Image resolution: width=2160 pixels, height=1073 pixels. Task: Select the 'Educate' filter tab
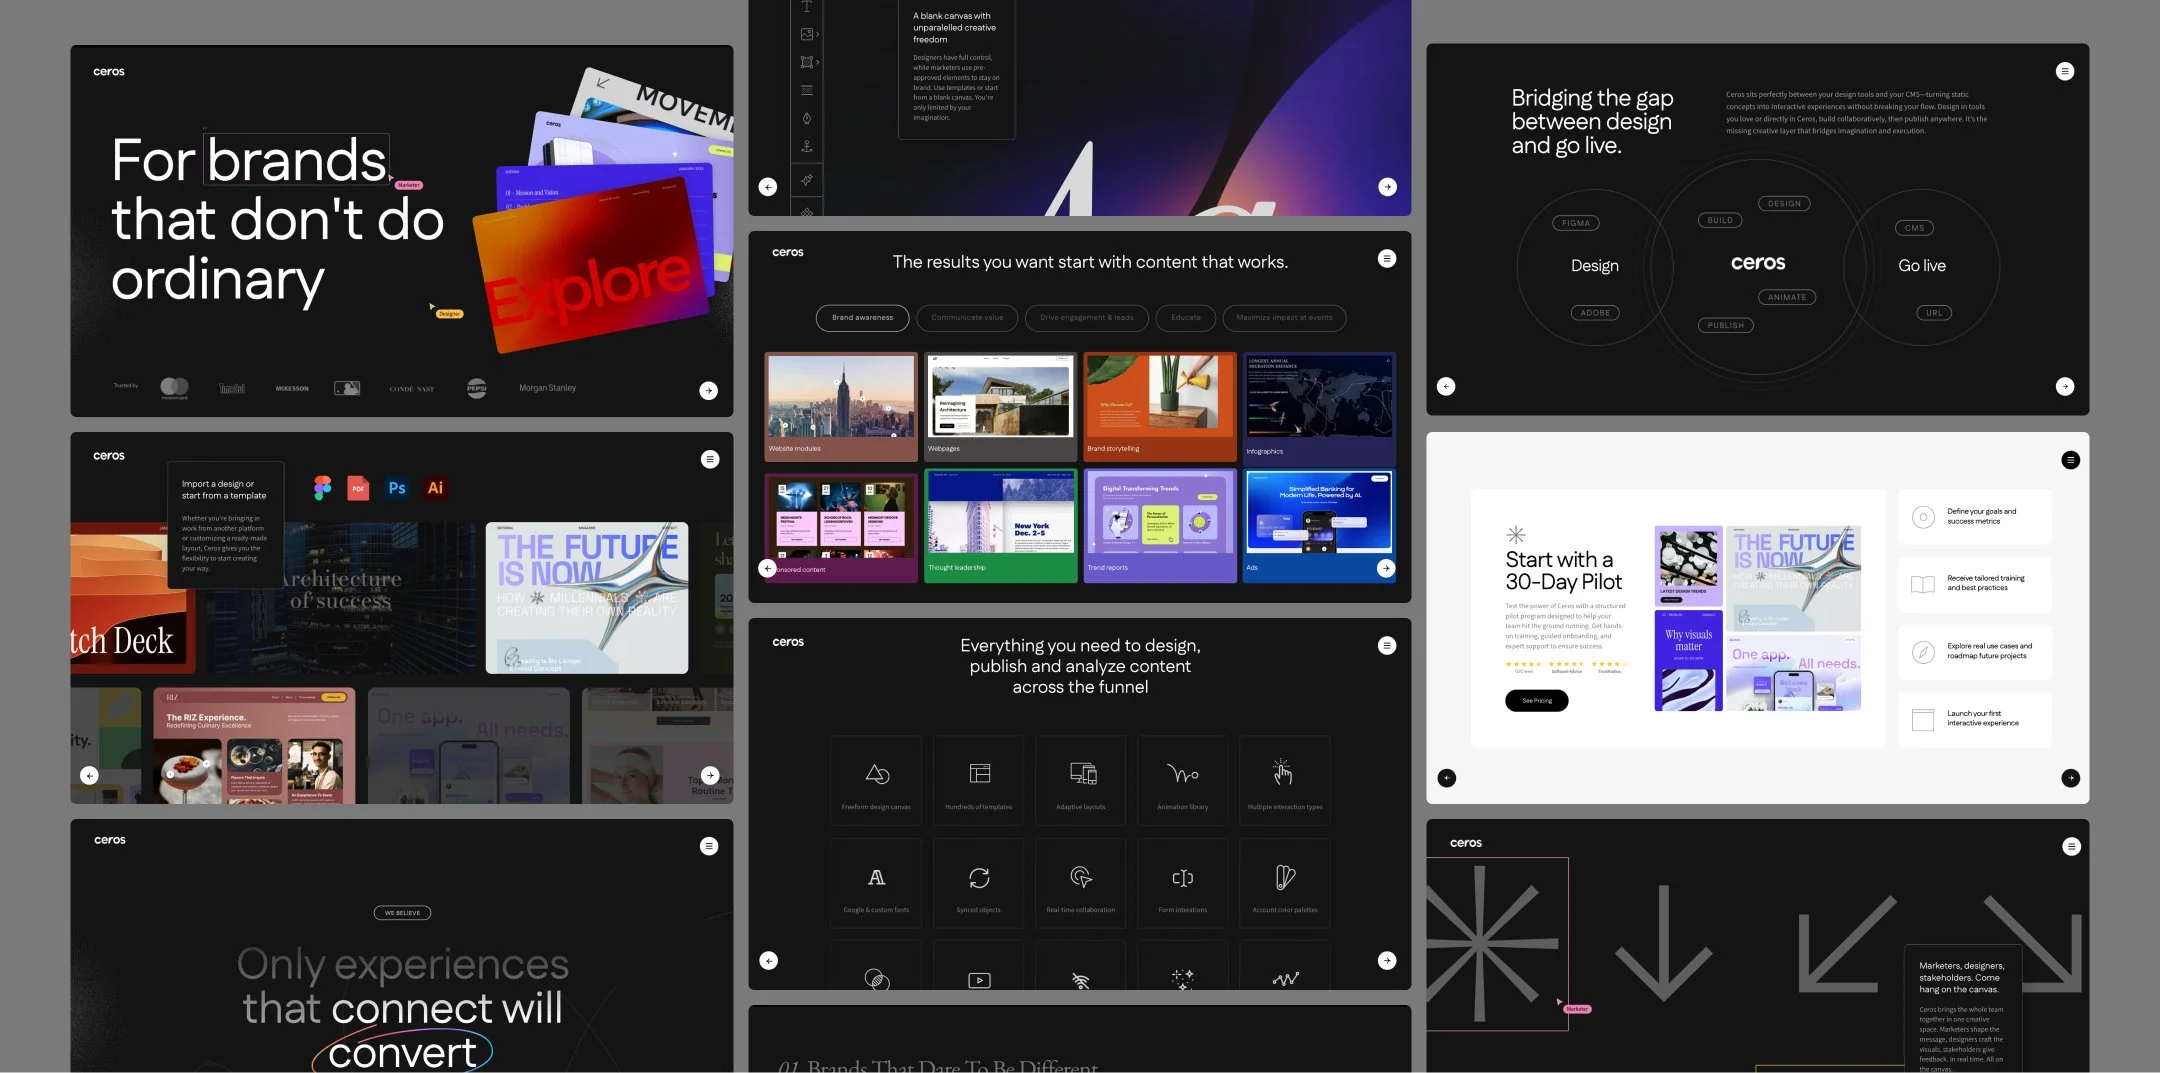click(x=1186, y=318)
